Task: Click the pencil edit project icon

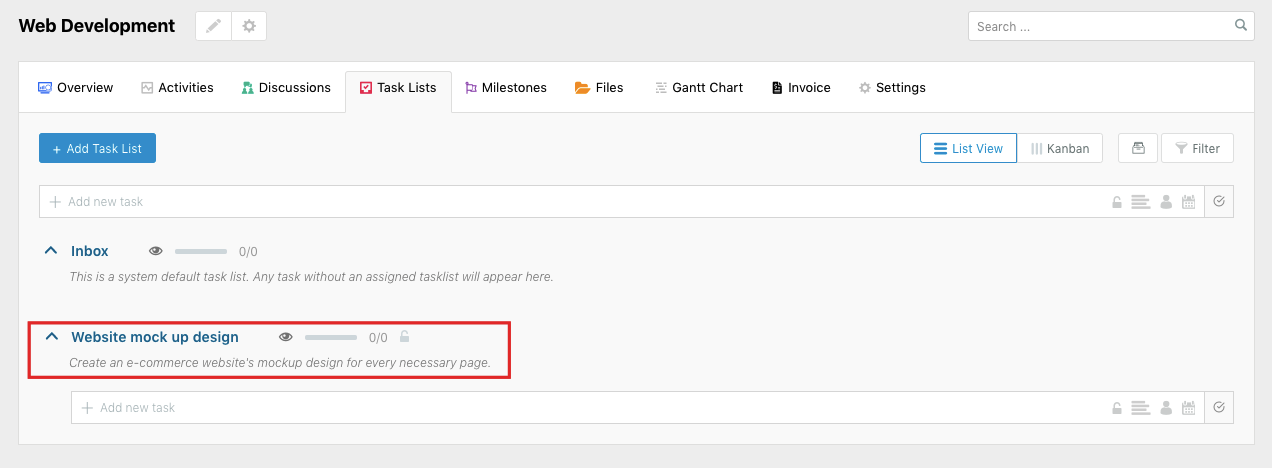Action: tap(213, 27)
